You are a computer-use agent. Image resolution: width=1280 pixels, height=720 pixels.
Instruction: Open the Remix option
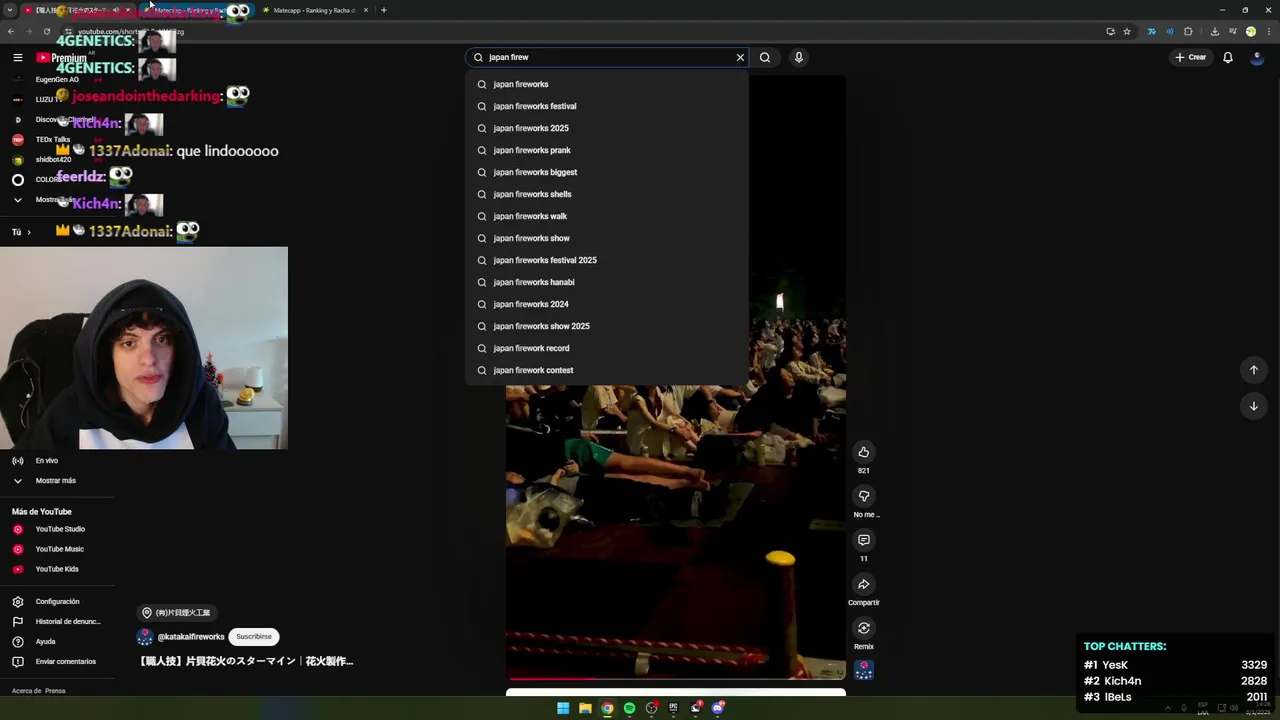pos(864,628)
